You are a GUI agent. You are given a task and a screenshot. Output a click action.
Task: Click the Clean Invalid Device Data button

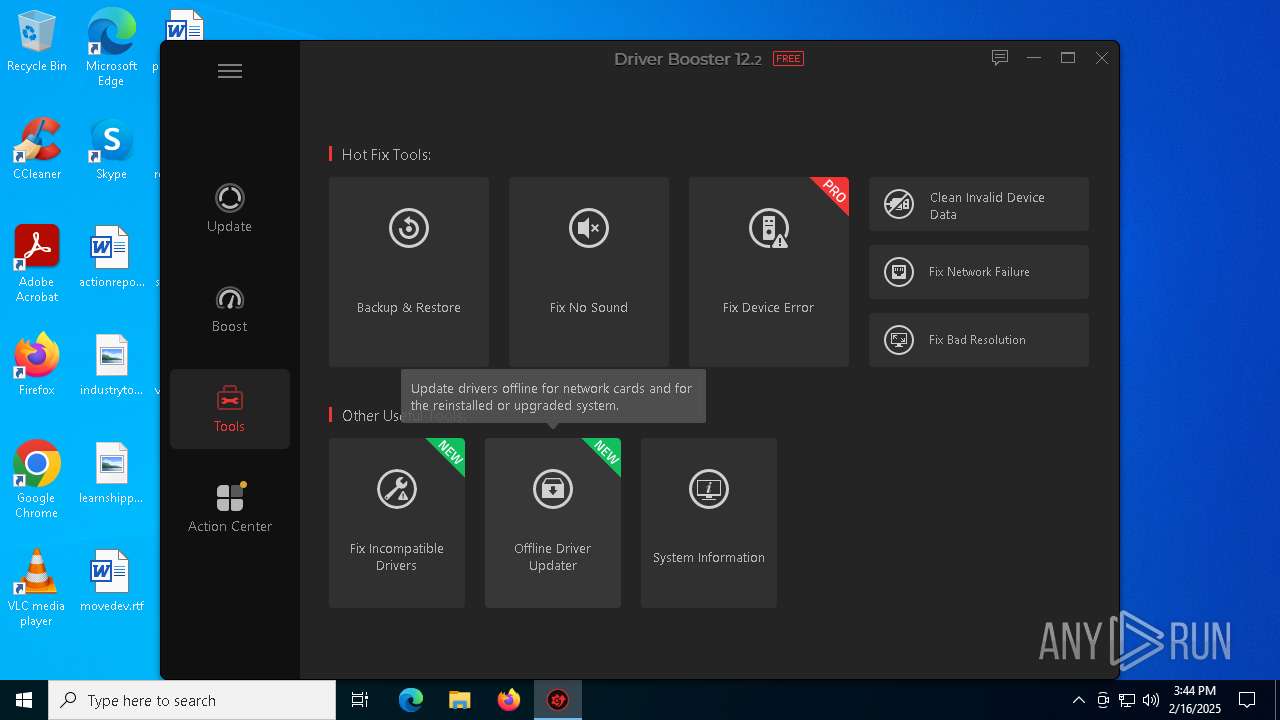coord(979,205)
